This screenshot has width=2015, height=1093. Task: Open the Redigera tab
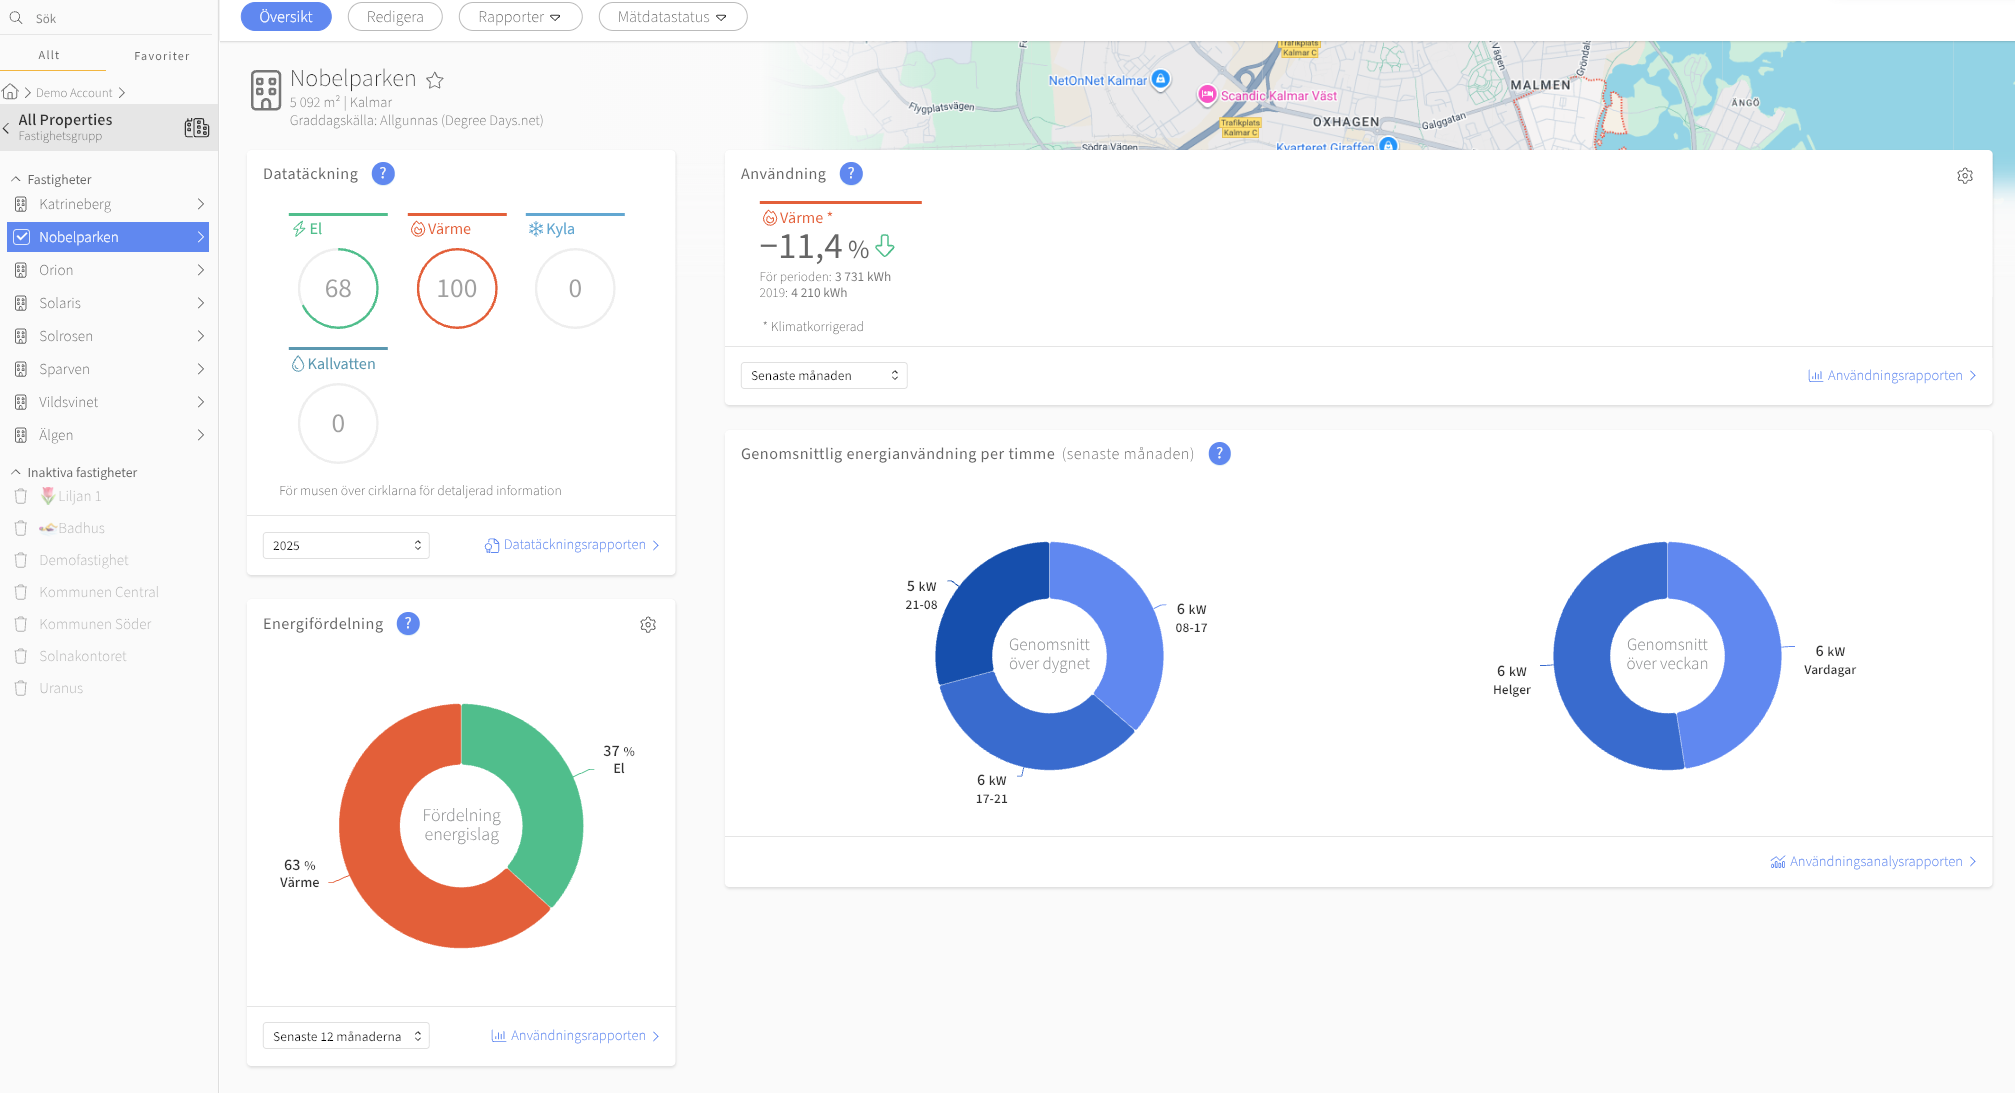pos(395,17)
